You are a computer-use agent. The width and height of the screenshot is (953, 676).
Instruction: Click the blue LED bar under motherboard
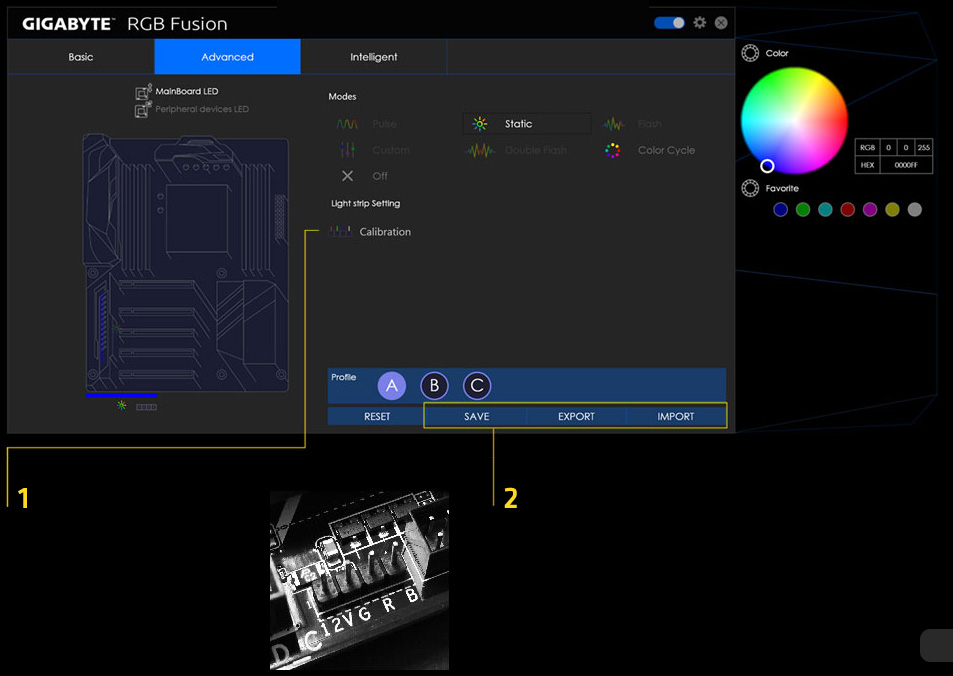tap(122, 395)
